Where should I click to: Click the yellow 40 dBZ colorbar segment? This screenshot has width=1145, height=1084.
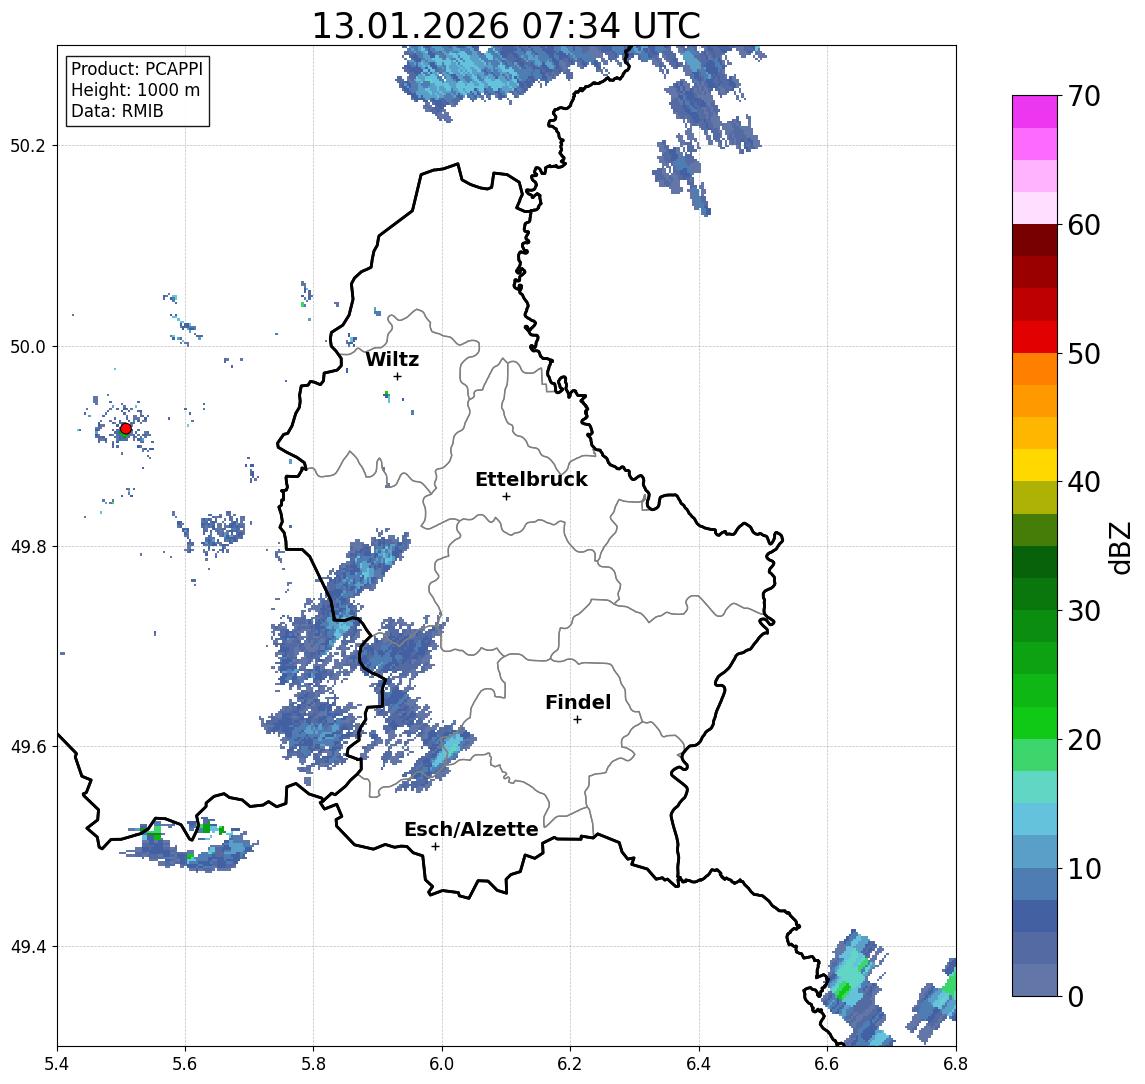tap(1035, 465)
